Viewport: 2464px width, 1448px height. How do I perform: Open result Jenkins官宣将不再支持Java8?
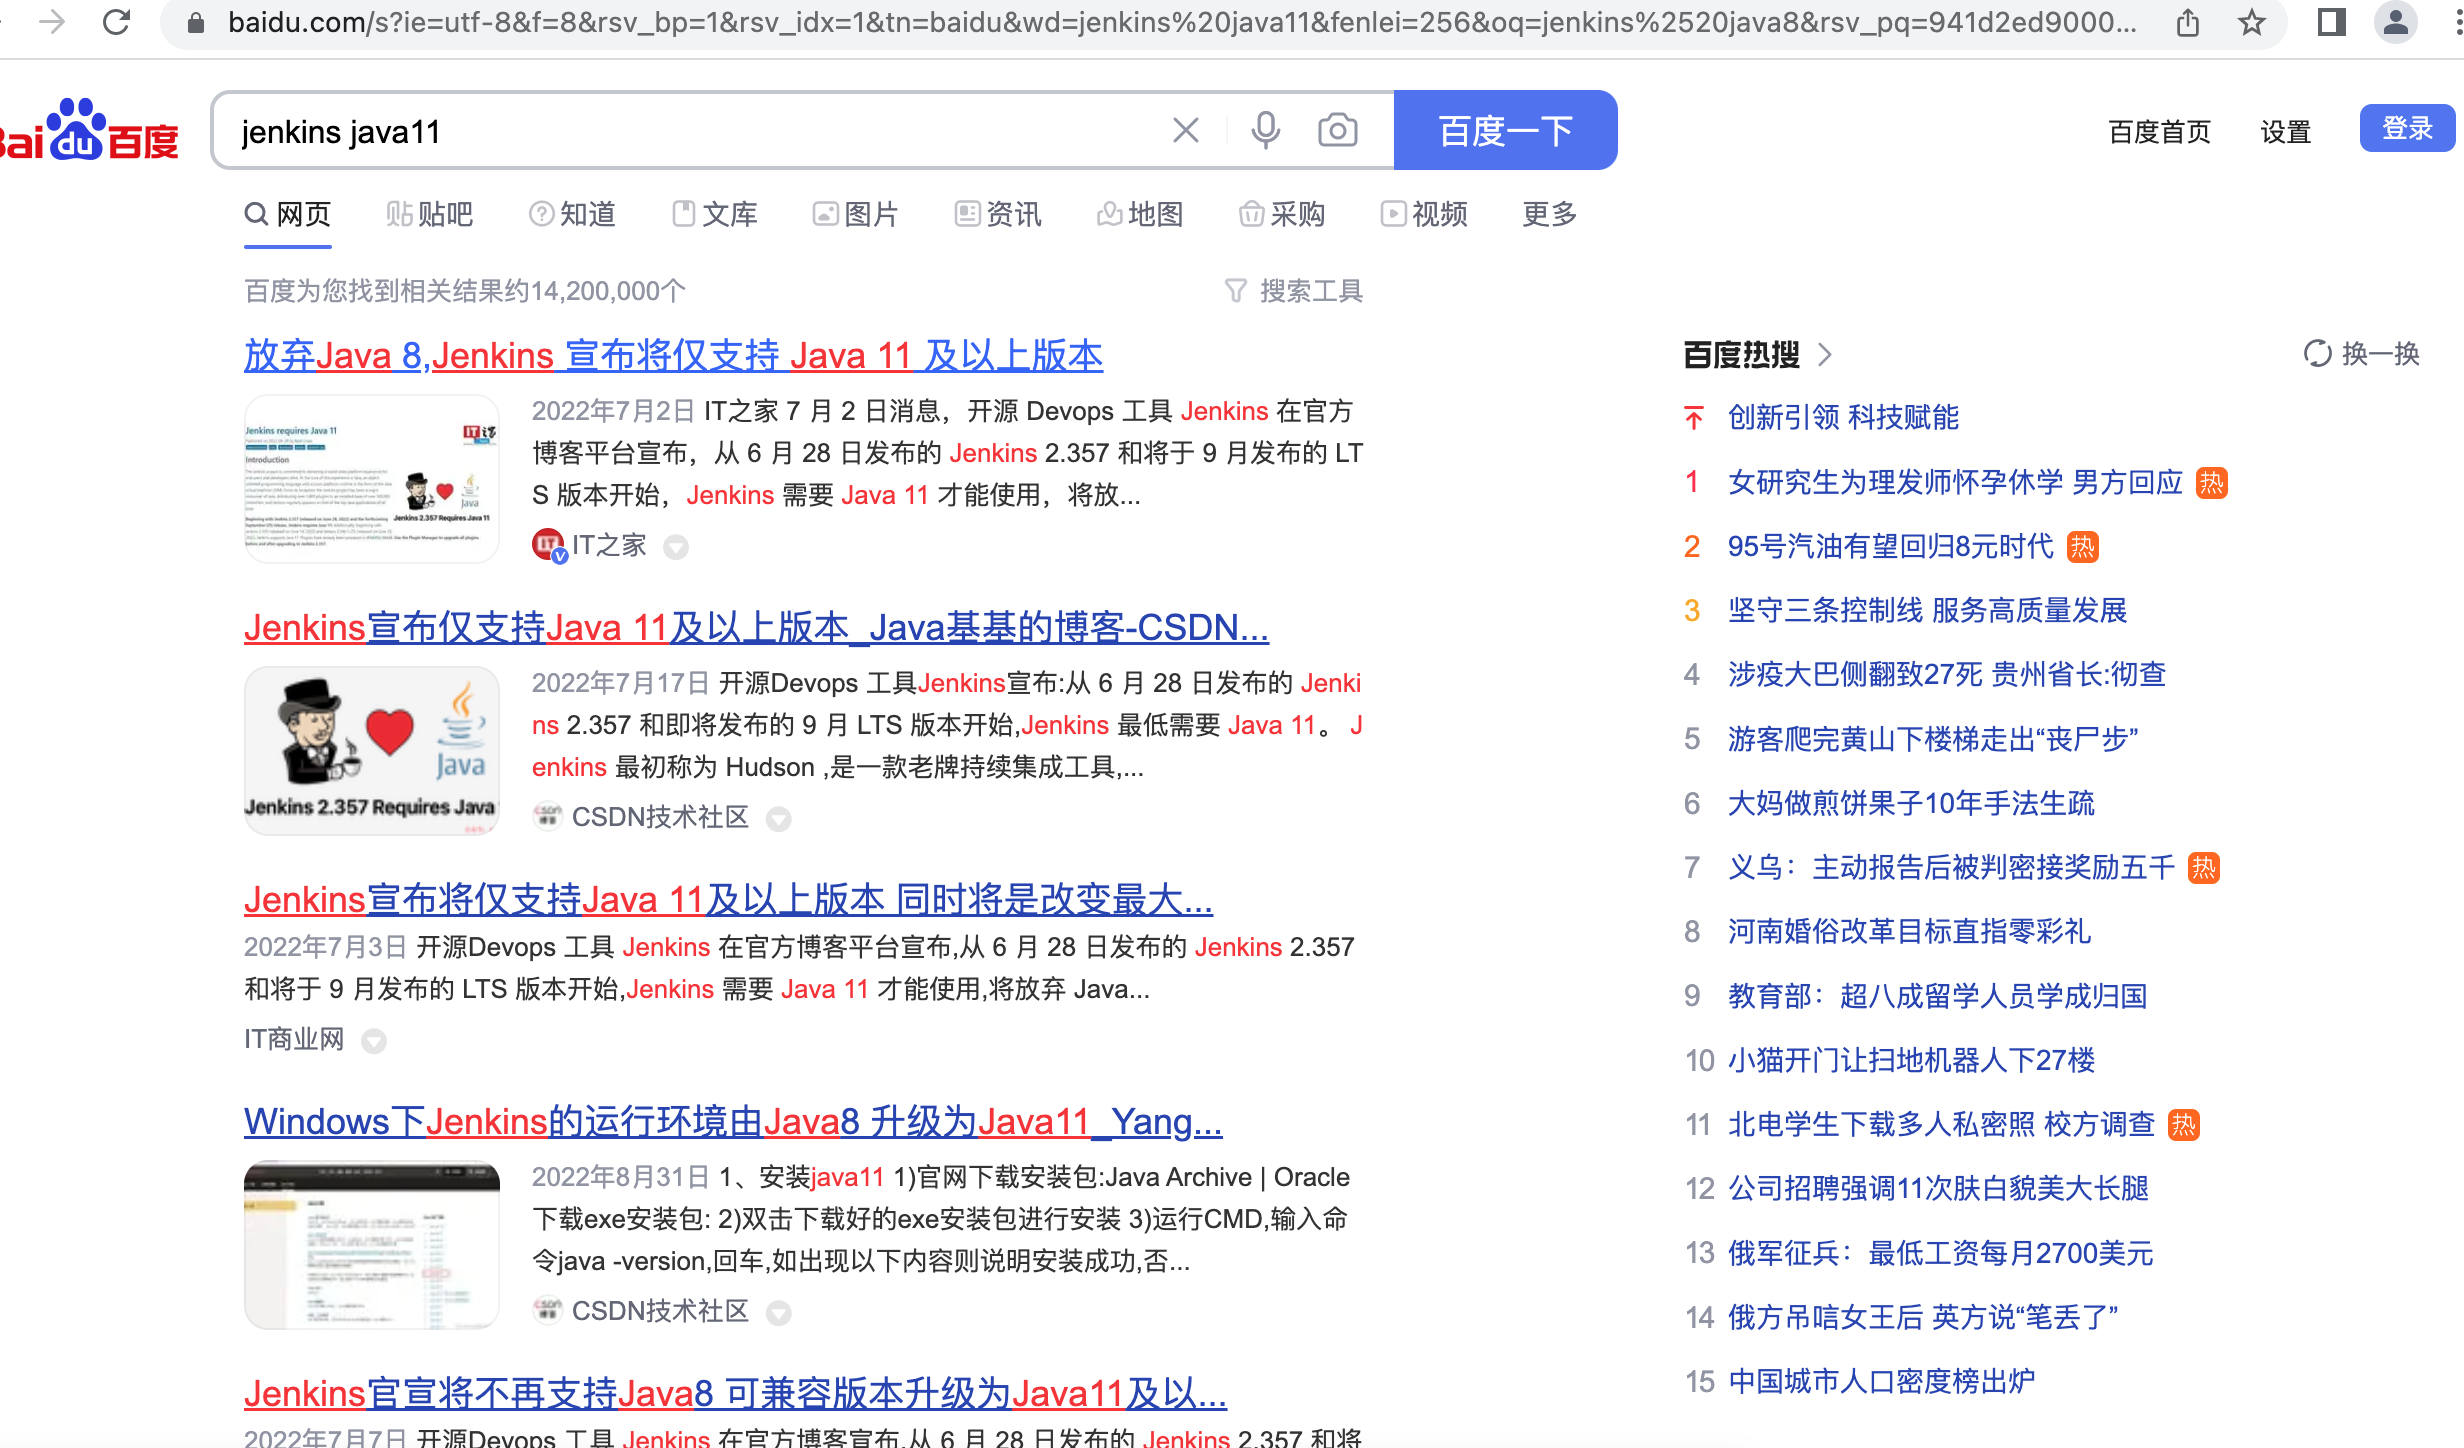click(735, 1394)
